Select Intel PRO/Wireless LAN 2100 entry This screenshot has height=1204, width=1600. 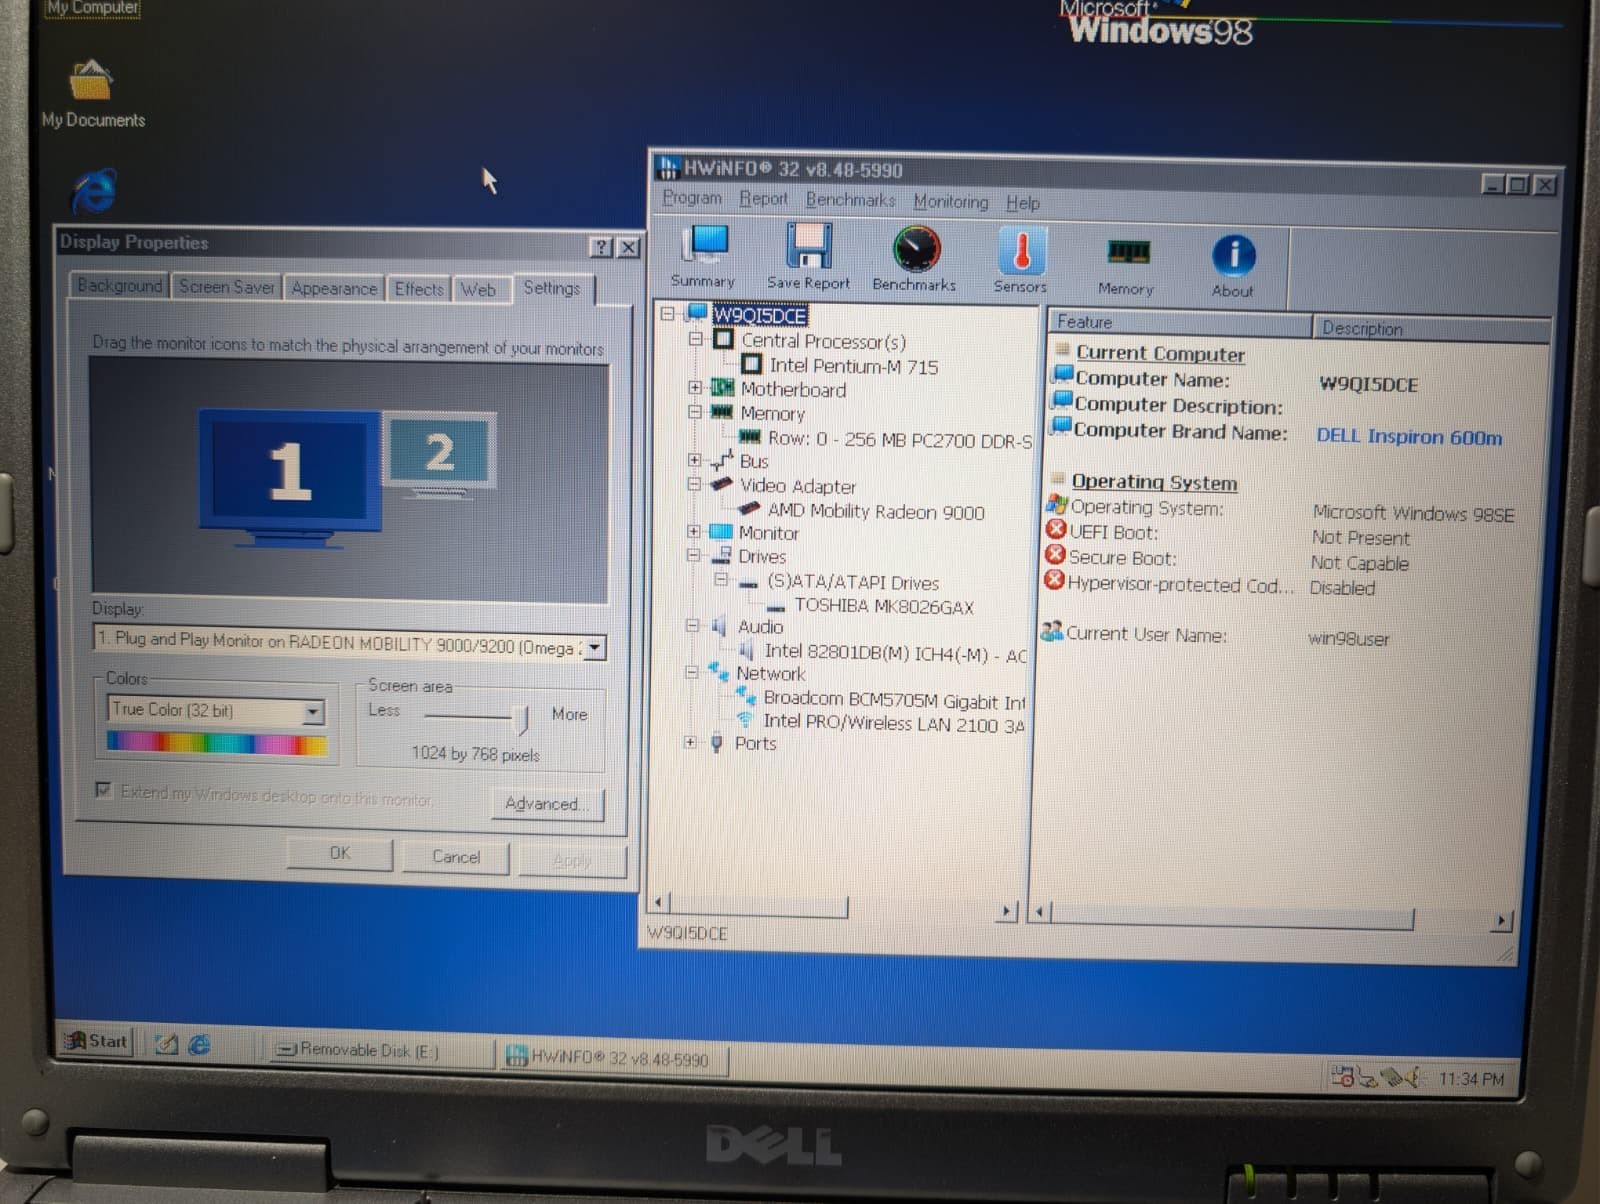click(894, 723)
